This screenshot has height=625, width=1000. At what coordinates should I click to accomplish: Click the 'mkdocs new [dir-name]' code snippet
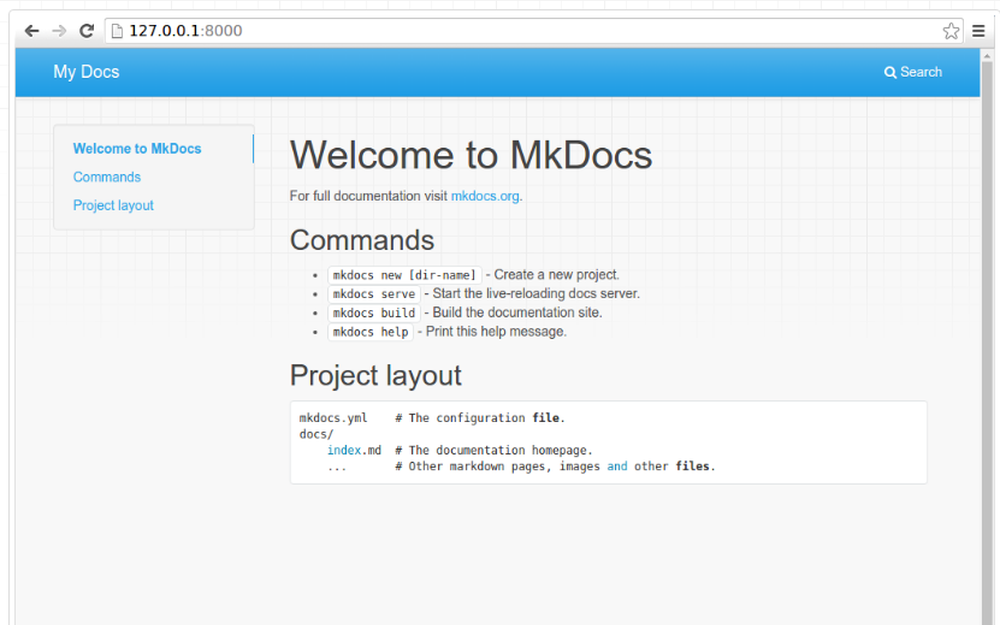pos(404,275)
